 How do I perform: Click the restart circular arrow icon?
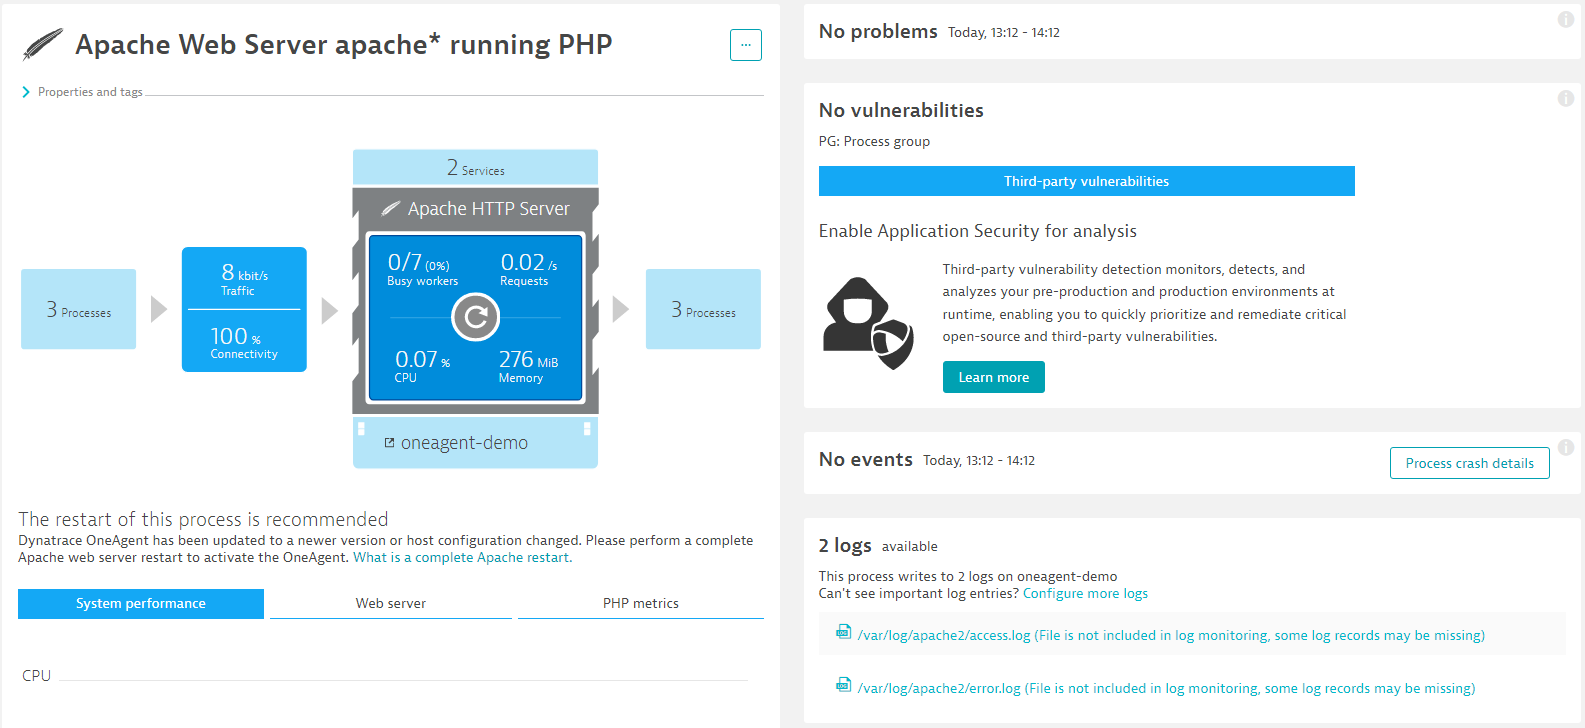(475, 318)
